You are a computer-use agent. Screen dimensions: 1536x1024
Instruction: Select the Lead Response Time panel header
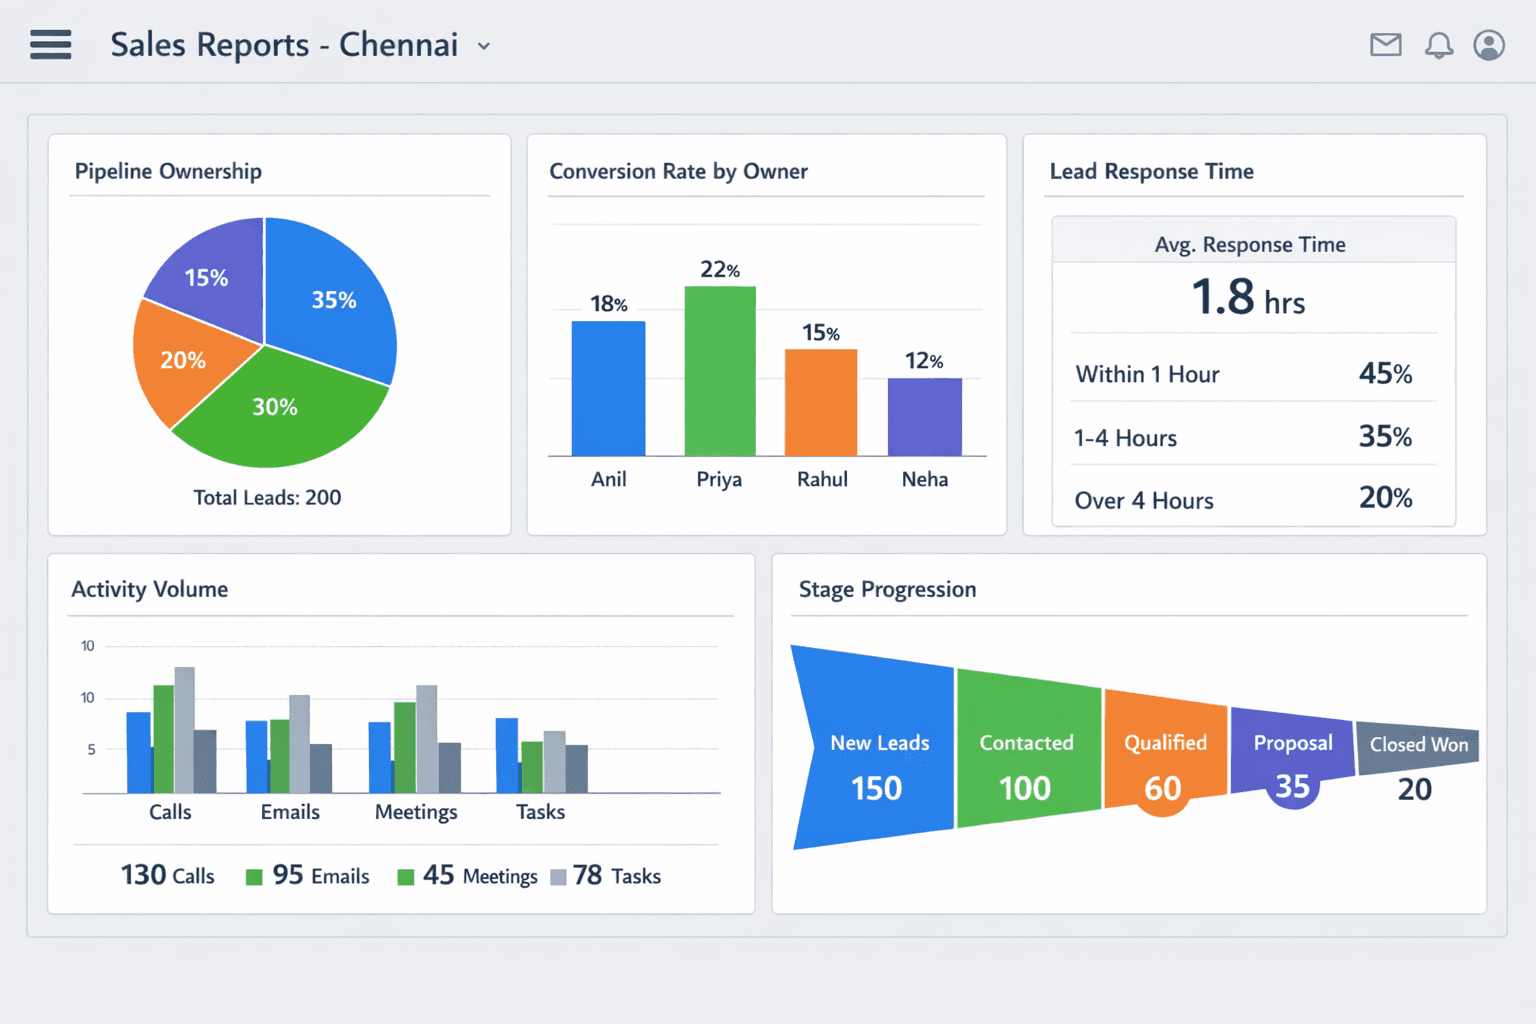click(1152, 171)
